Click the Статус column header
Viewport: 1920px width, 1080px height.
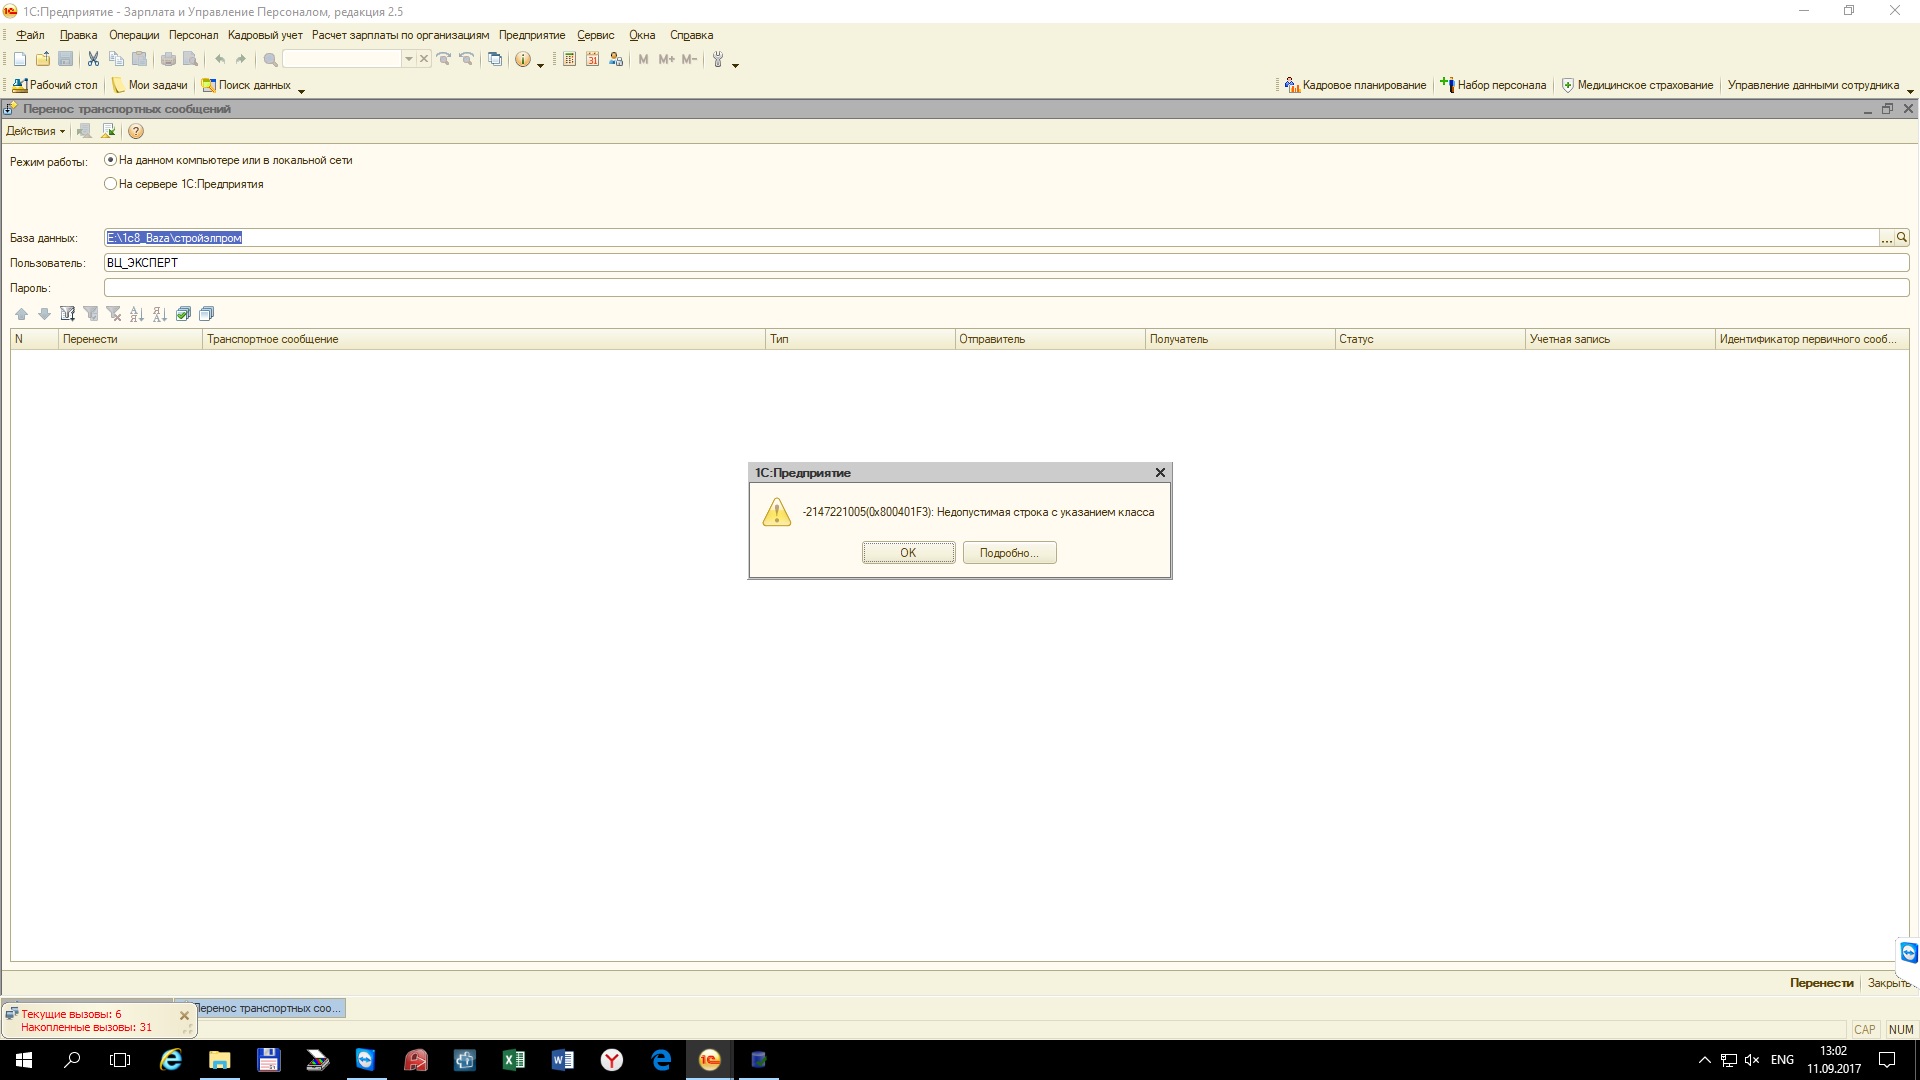click(x=1429, y=339)
